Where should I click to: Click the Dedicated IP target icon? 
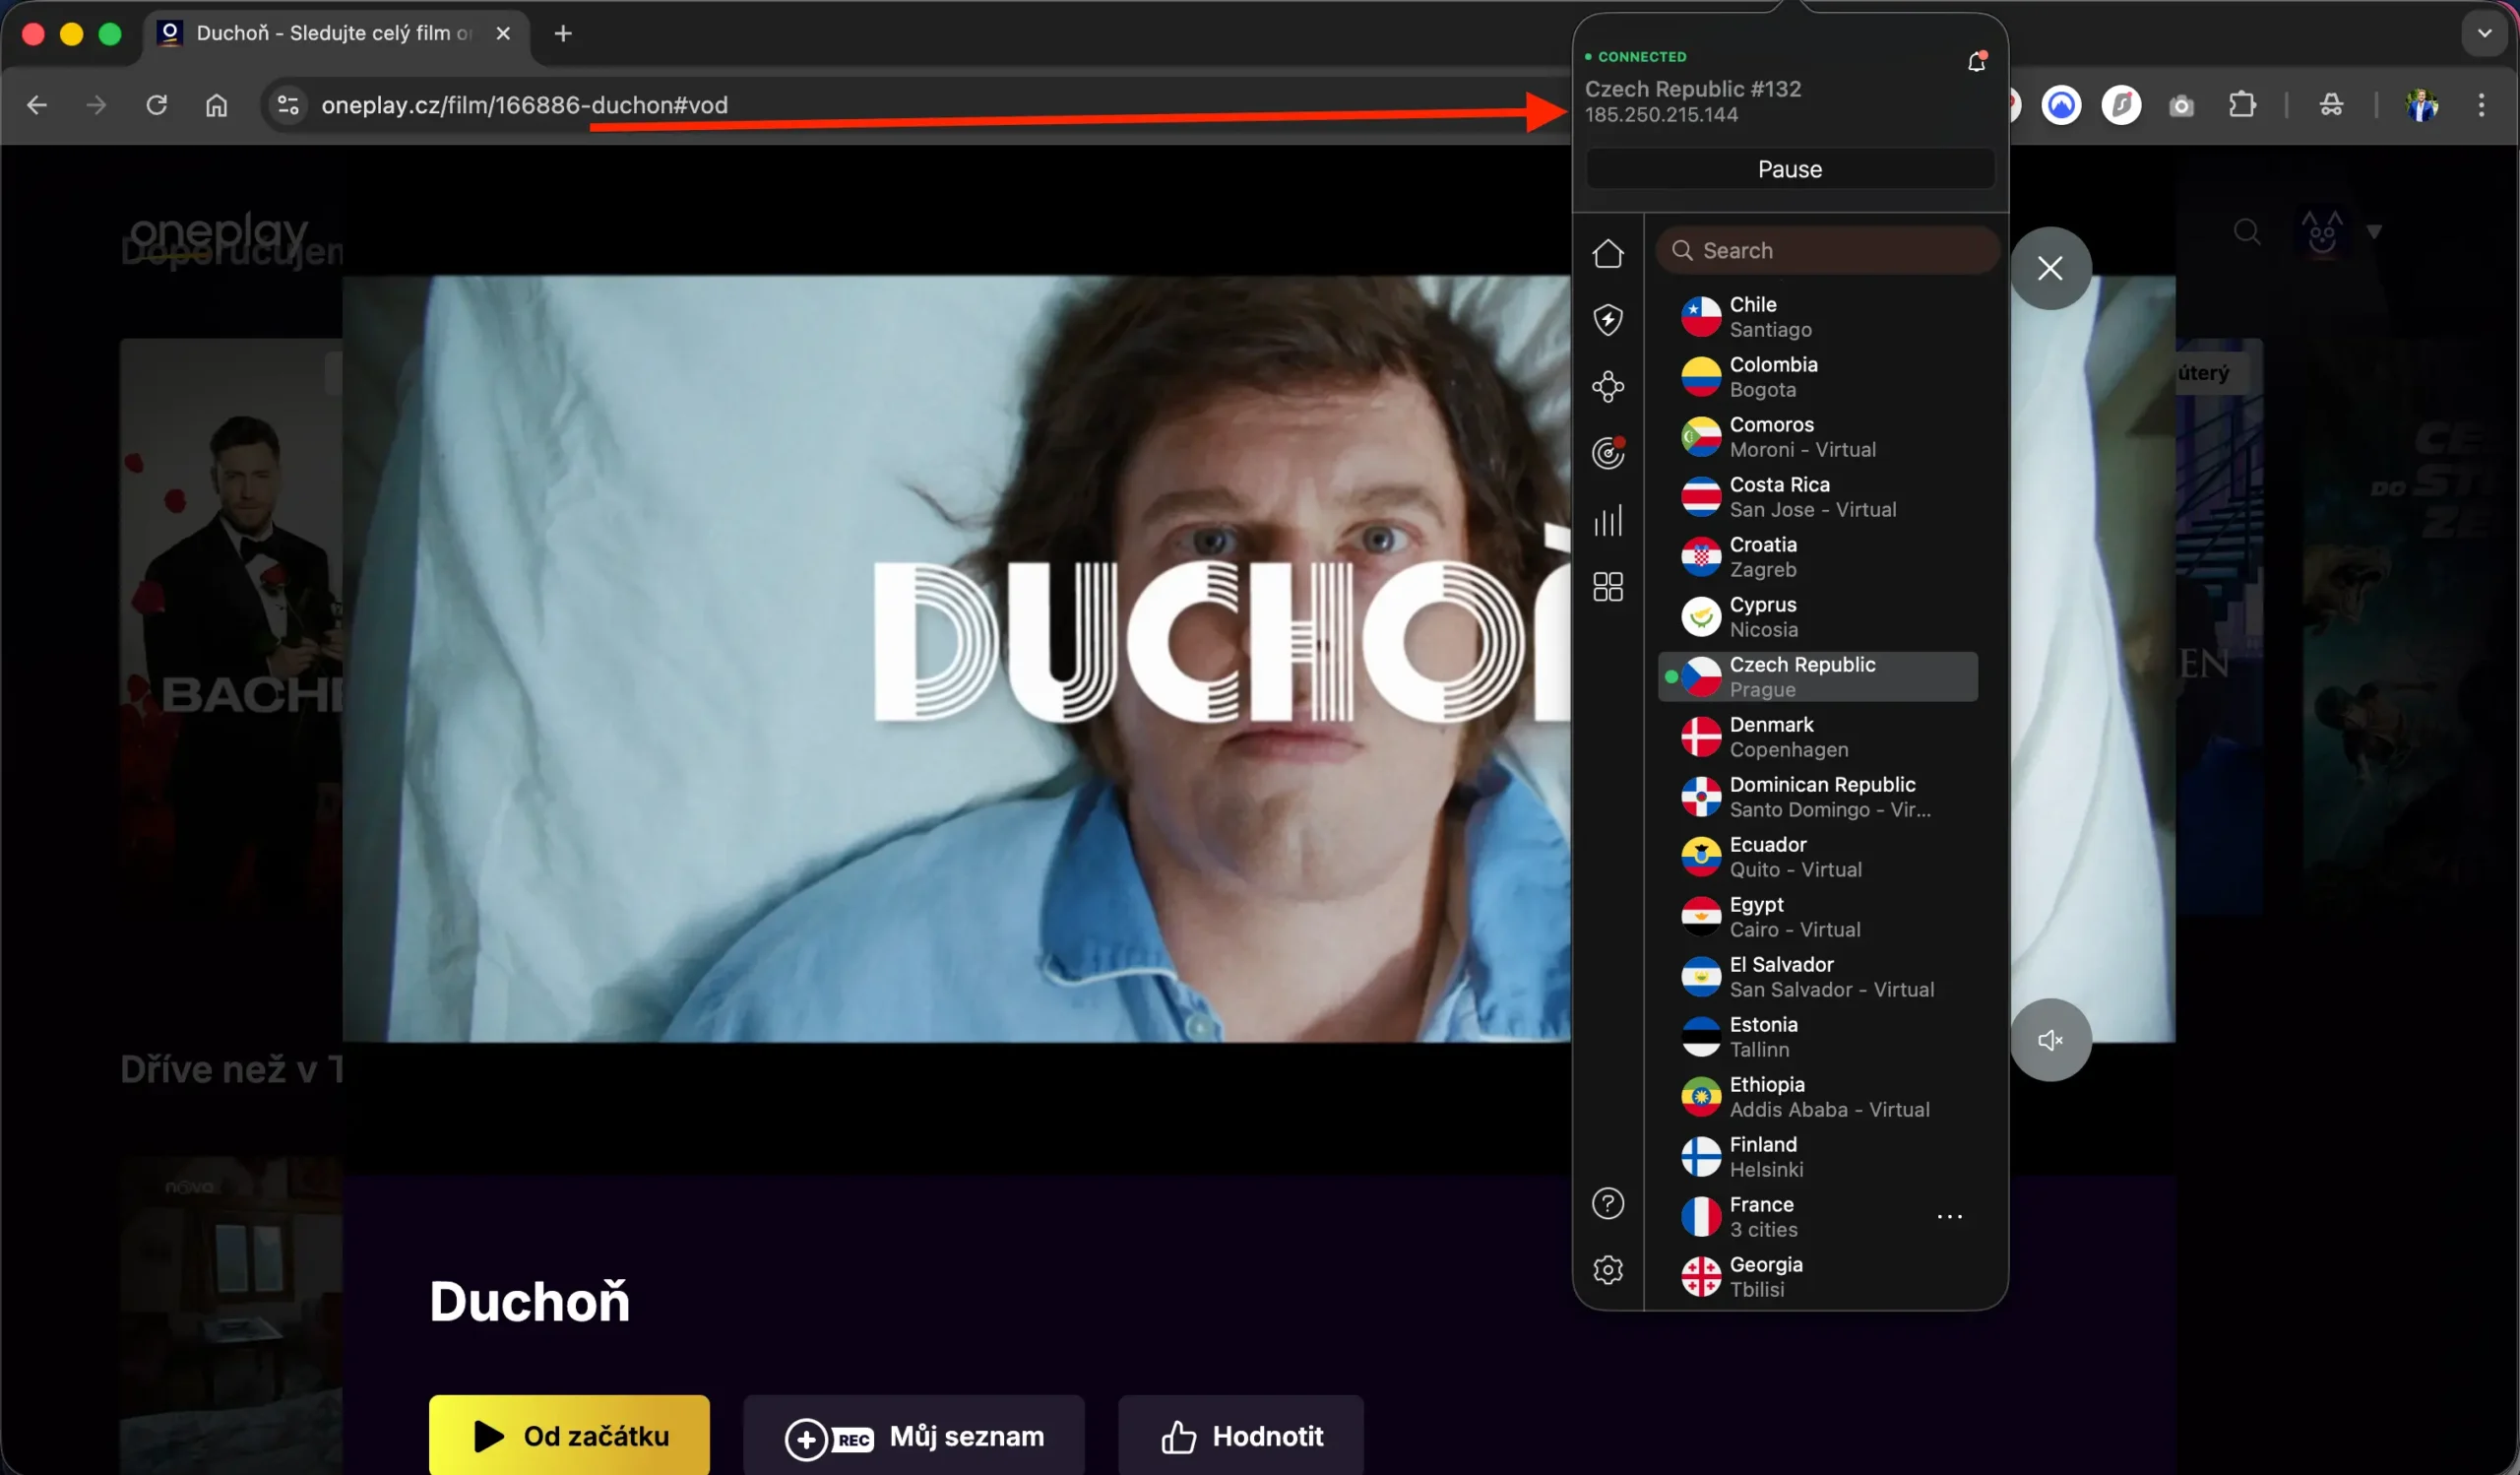(1608, 453)
